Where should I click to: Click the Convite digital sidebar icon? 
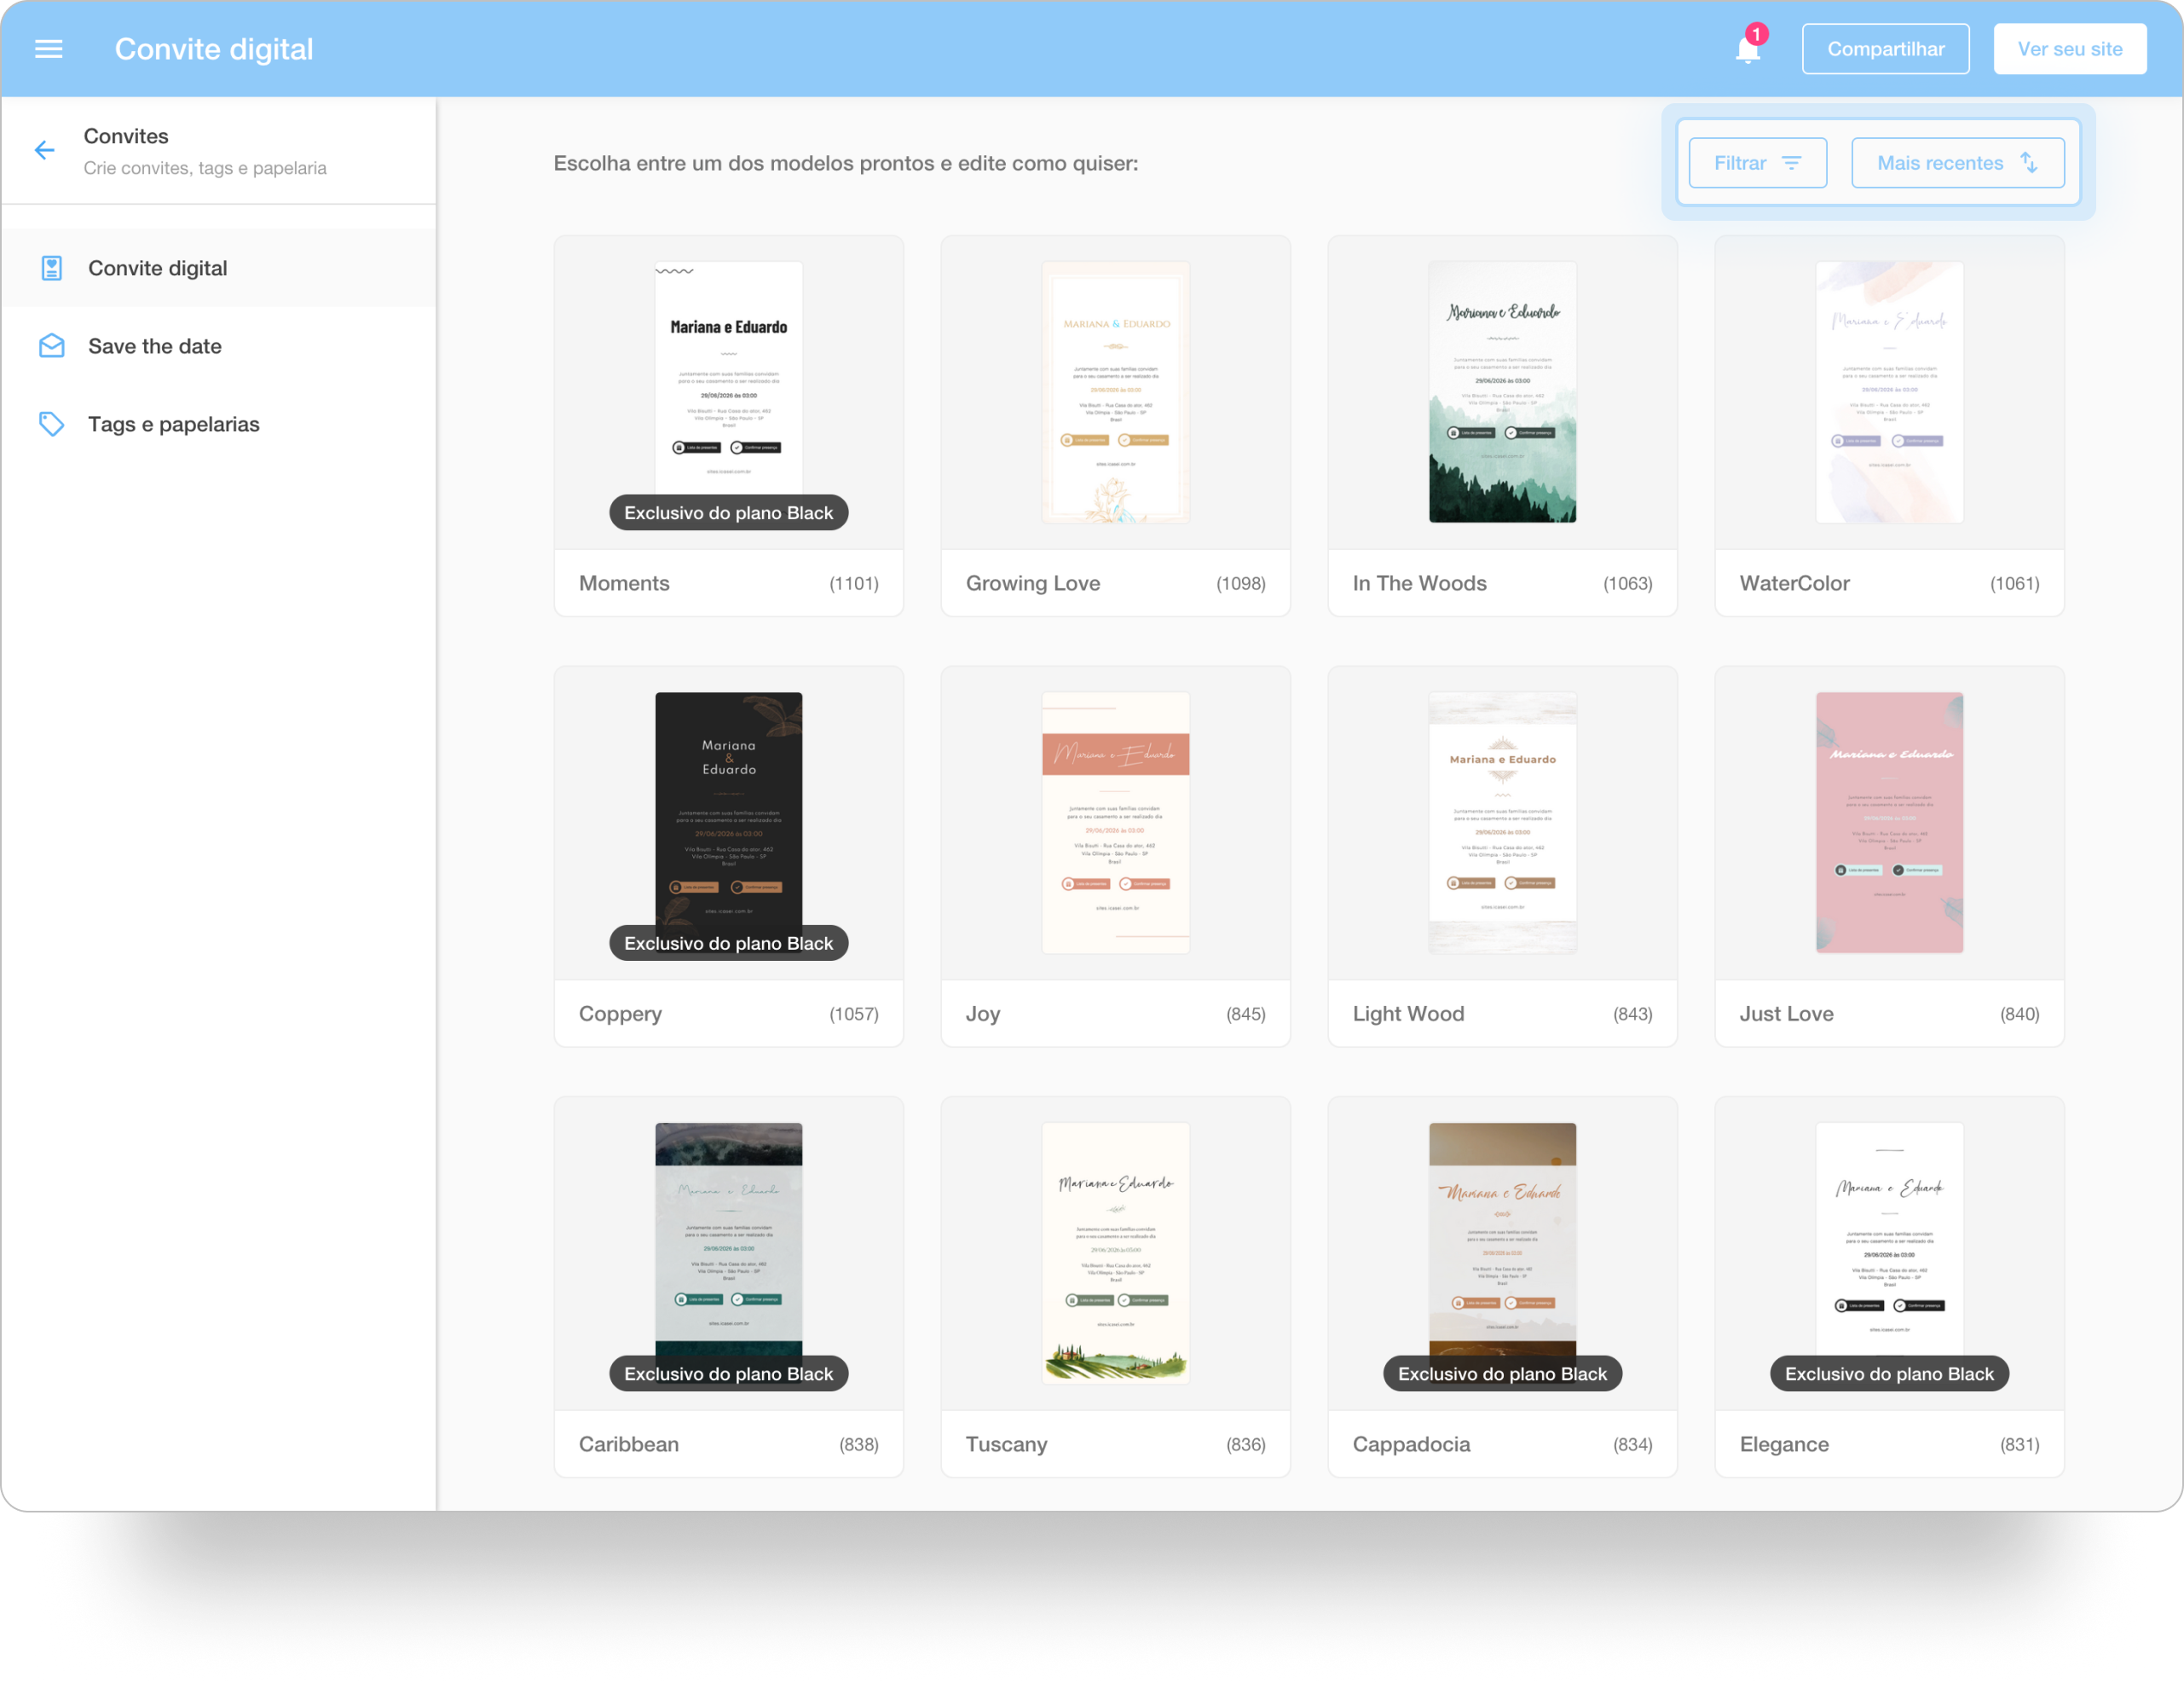tap(51, 268)
